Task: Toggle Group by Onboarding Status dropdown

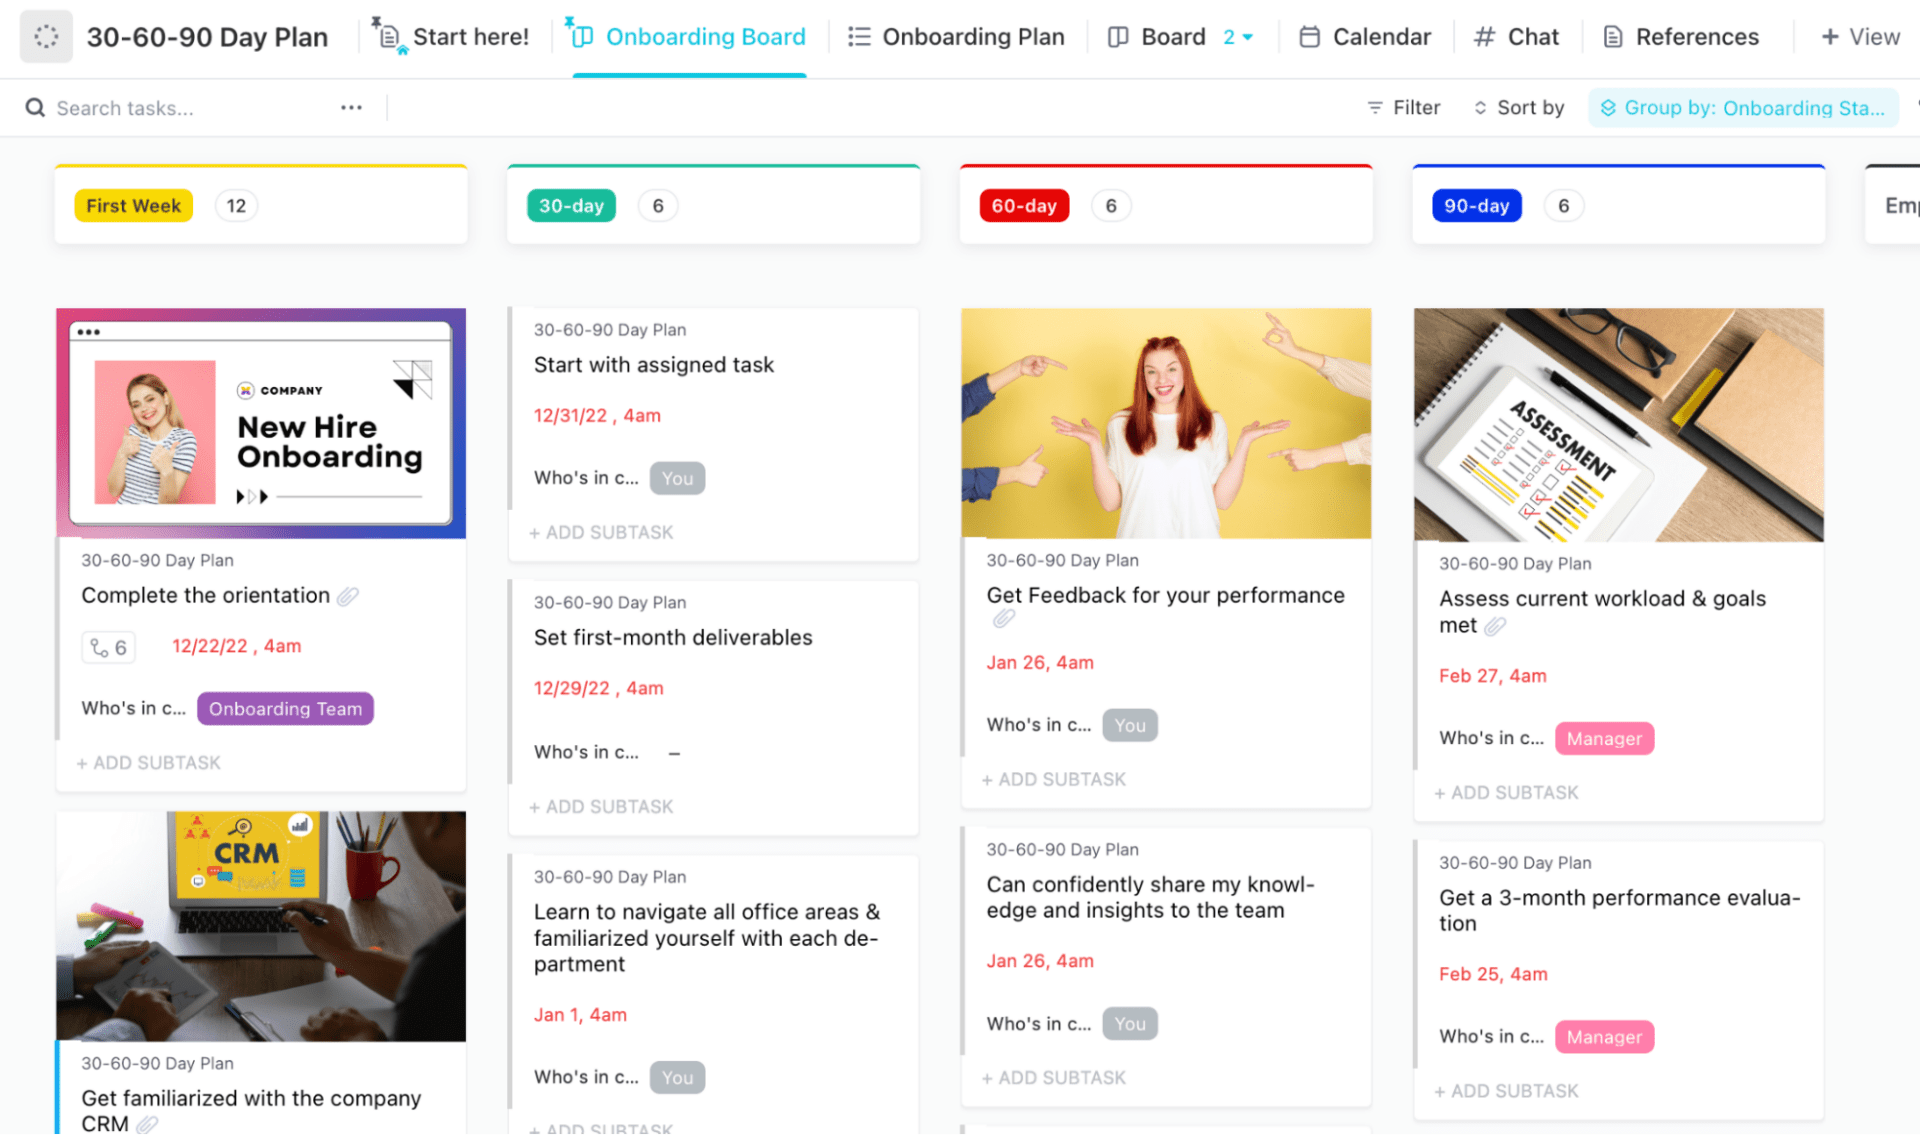Action: pos(1744,108)
